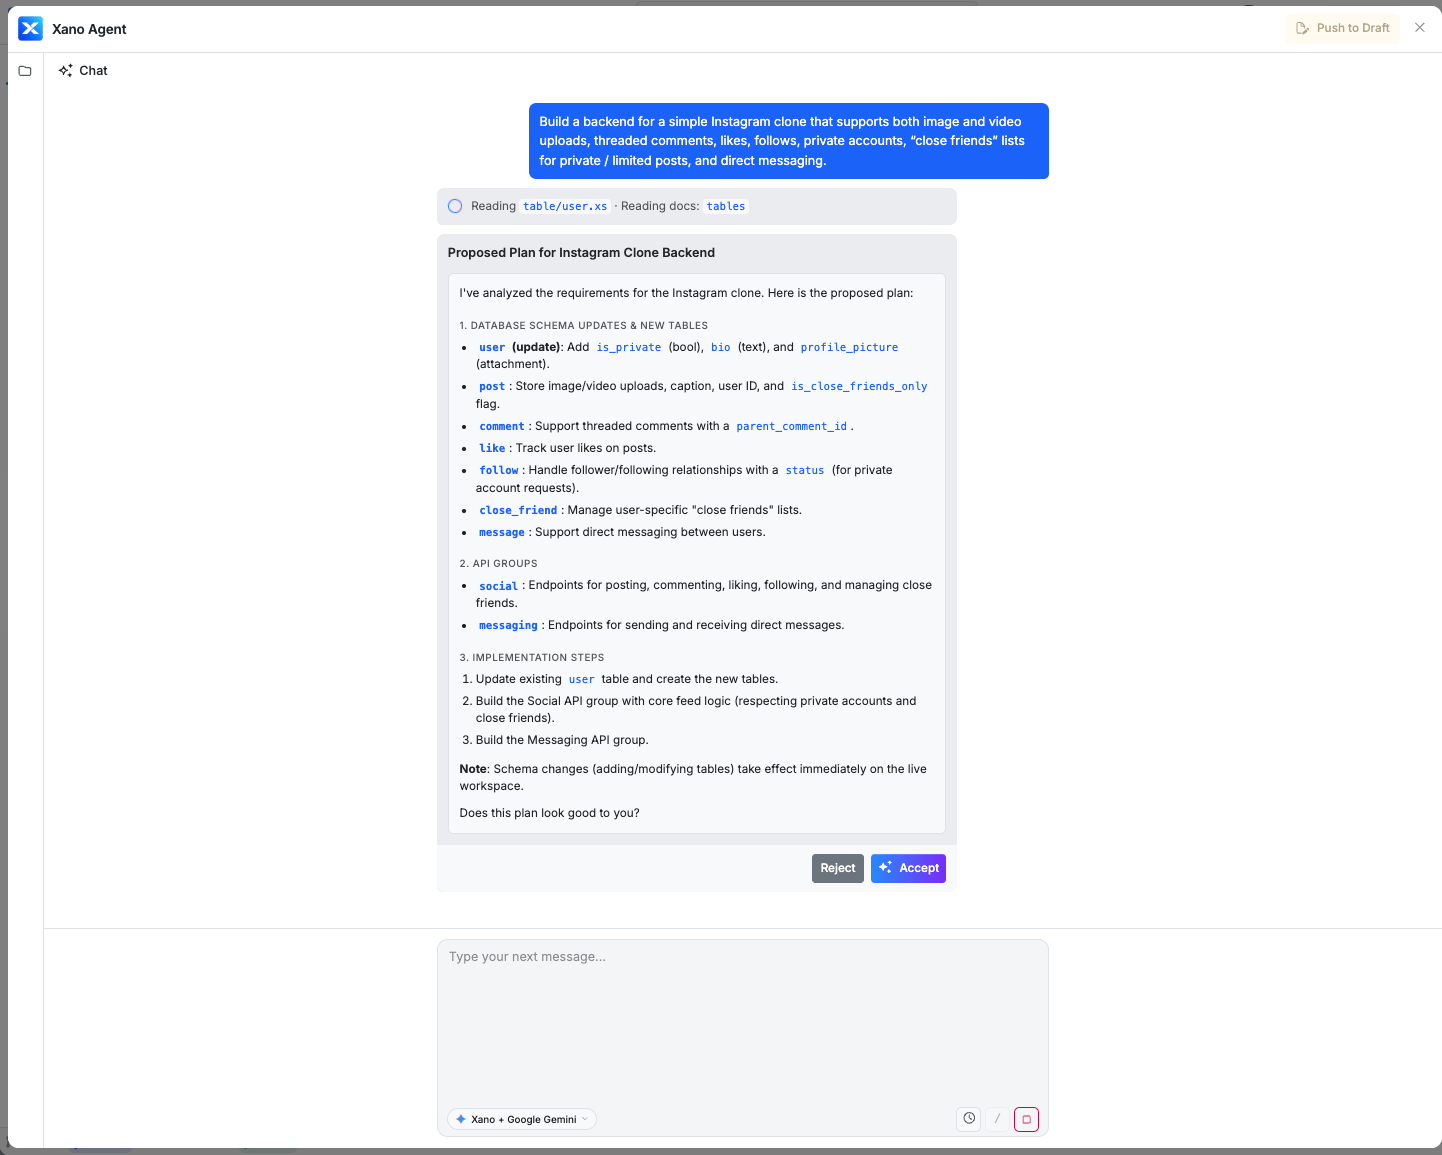
Task: Reject the proposed plan
Action: pos(838,868)
